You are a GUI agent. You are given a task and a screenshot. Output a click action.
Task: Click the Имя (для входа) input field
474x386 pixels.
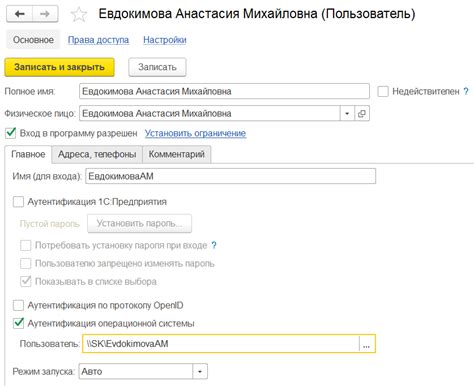coord(230,176)
